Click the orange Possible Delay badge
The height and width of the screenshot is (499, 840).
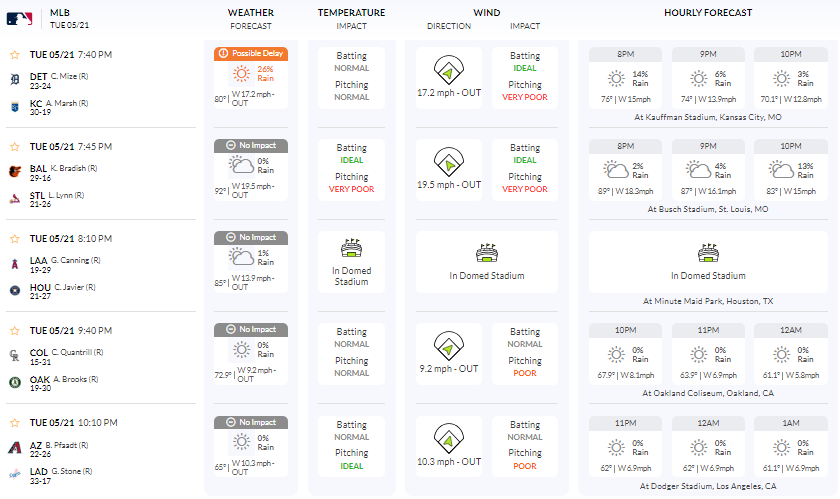(251, 53)
